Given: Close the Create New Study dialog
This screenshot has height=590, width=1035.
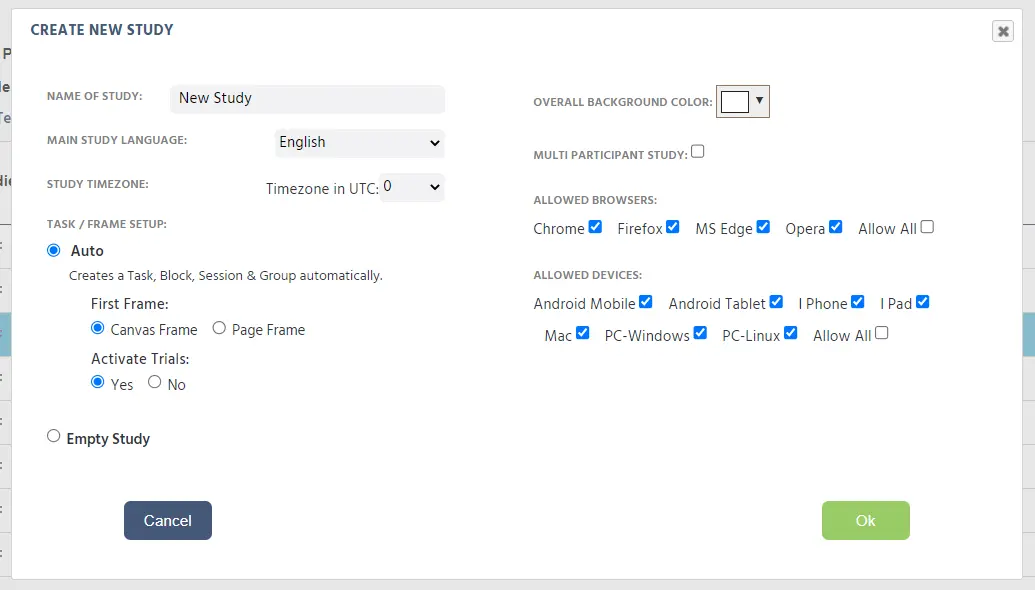Looking at the screenshot, I should pyautogui.click(x=1003, y=31).
